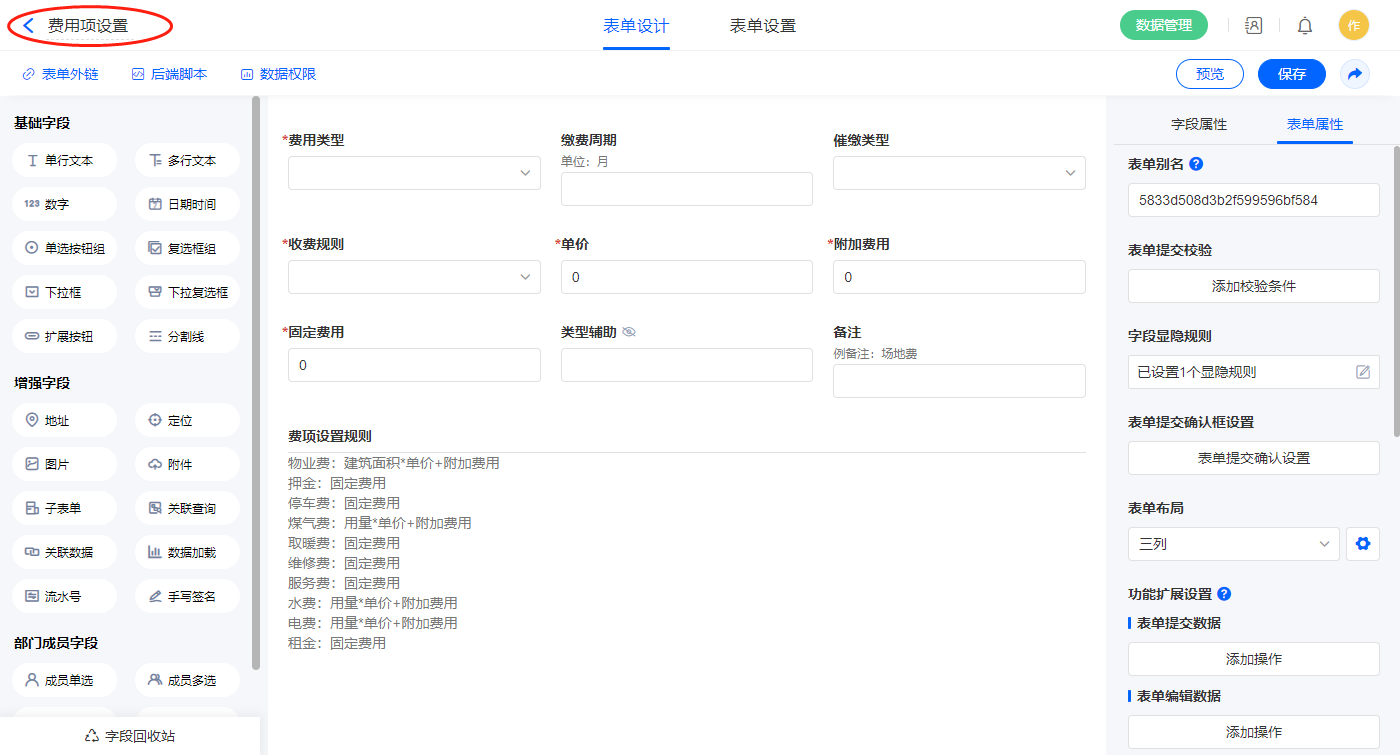Open the 表单外链 link

click(x=61, y=74)
